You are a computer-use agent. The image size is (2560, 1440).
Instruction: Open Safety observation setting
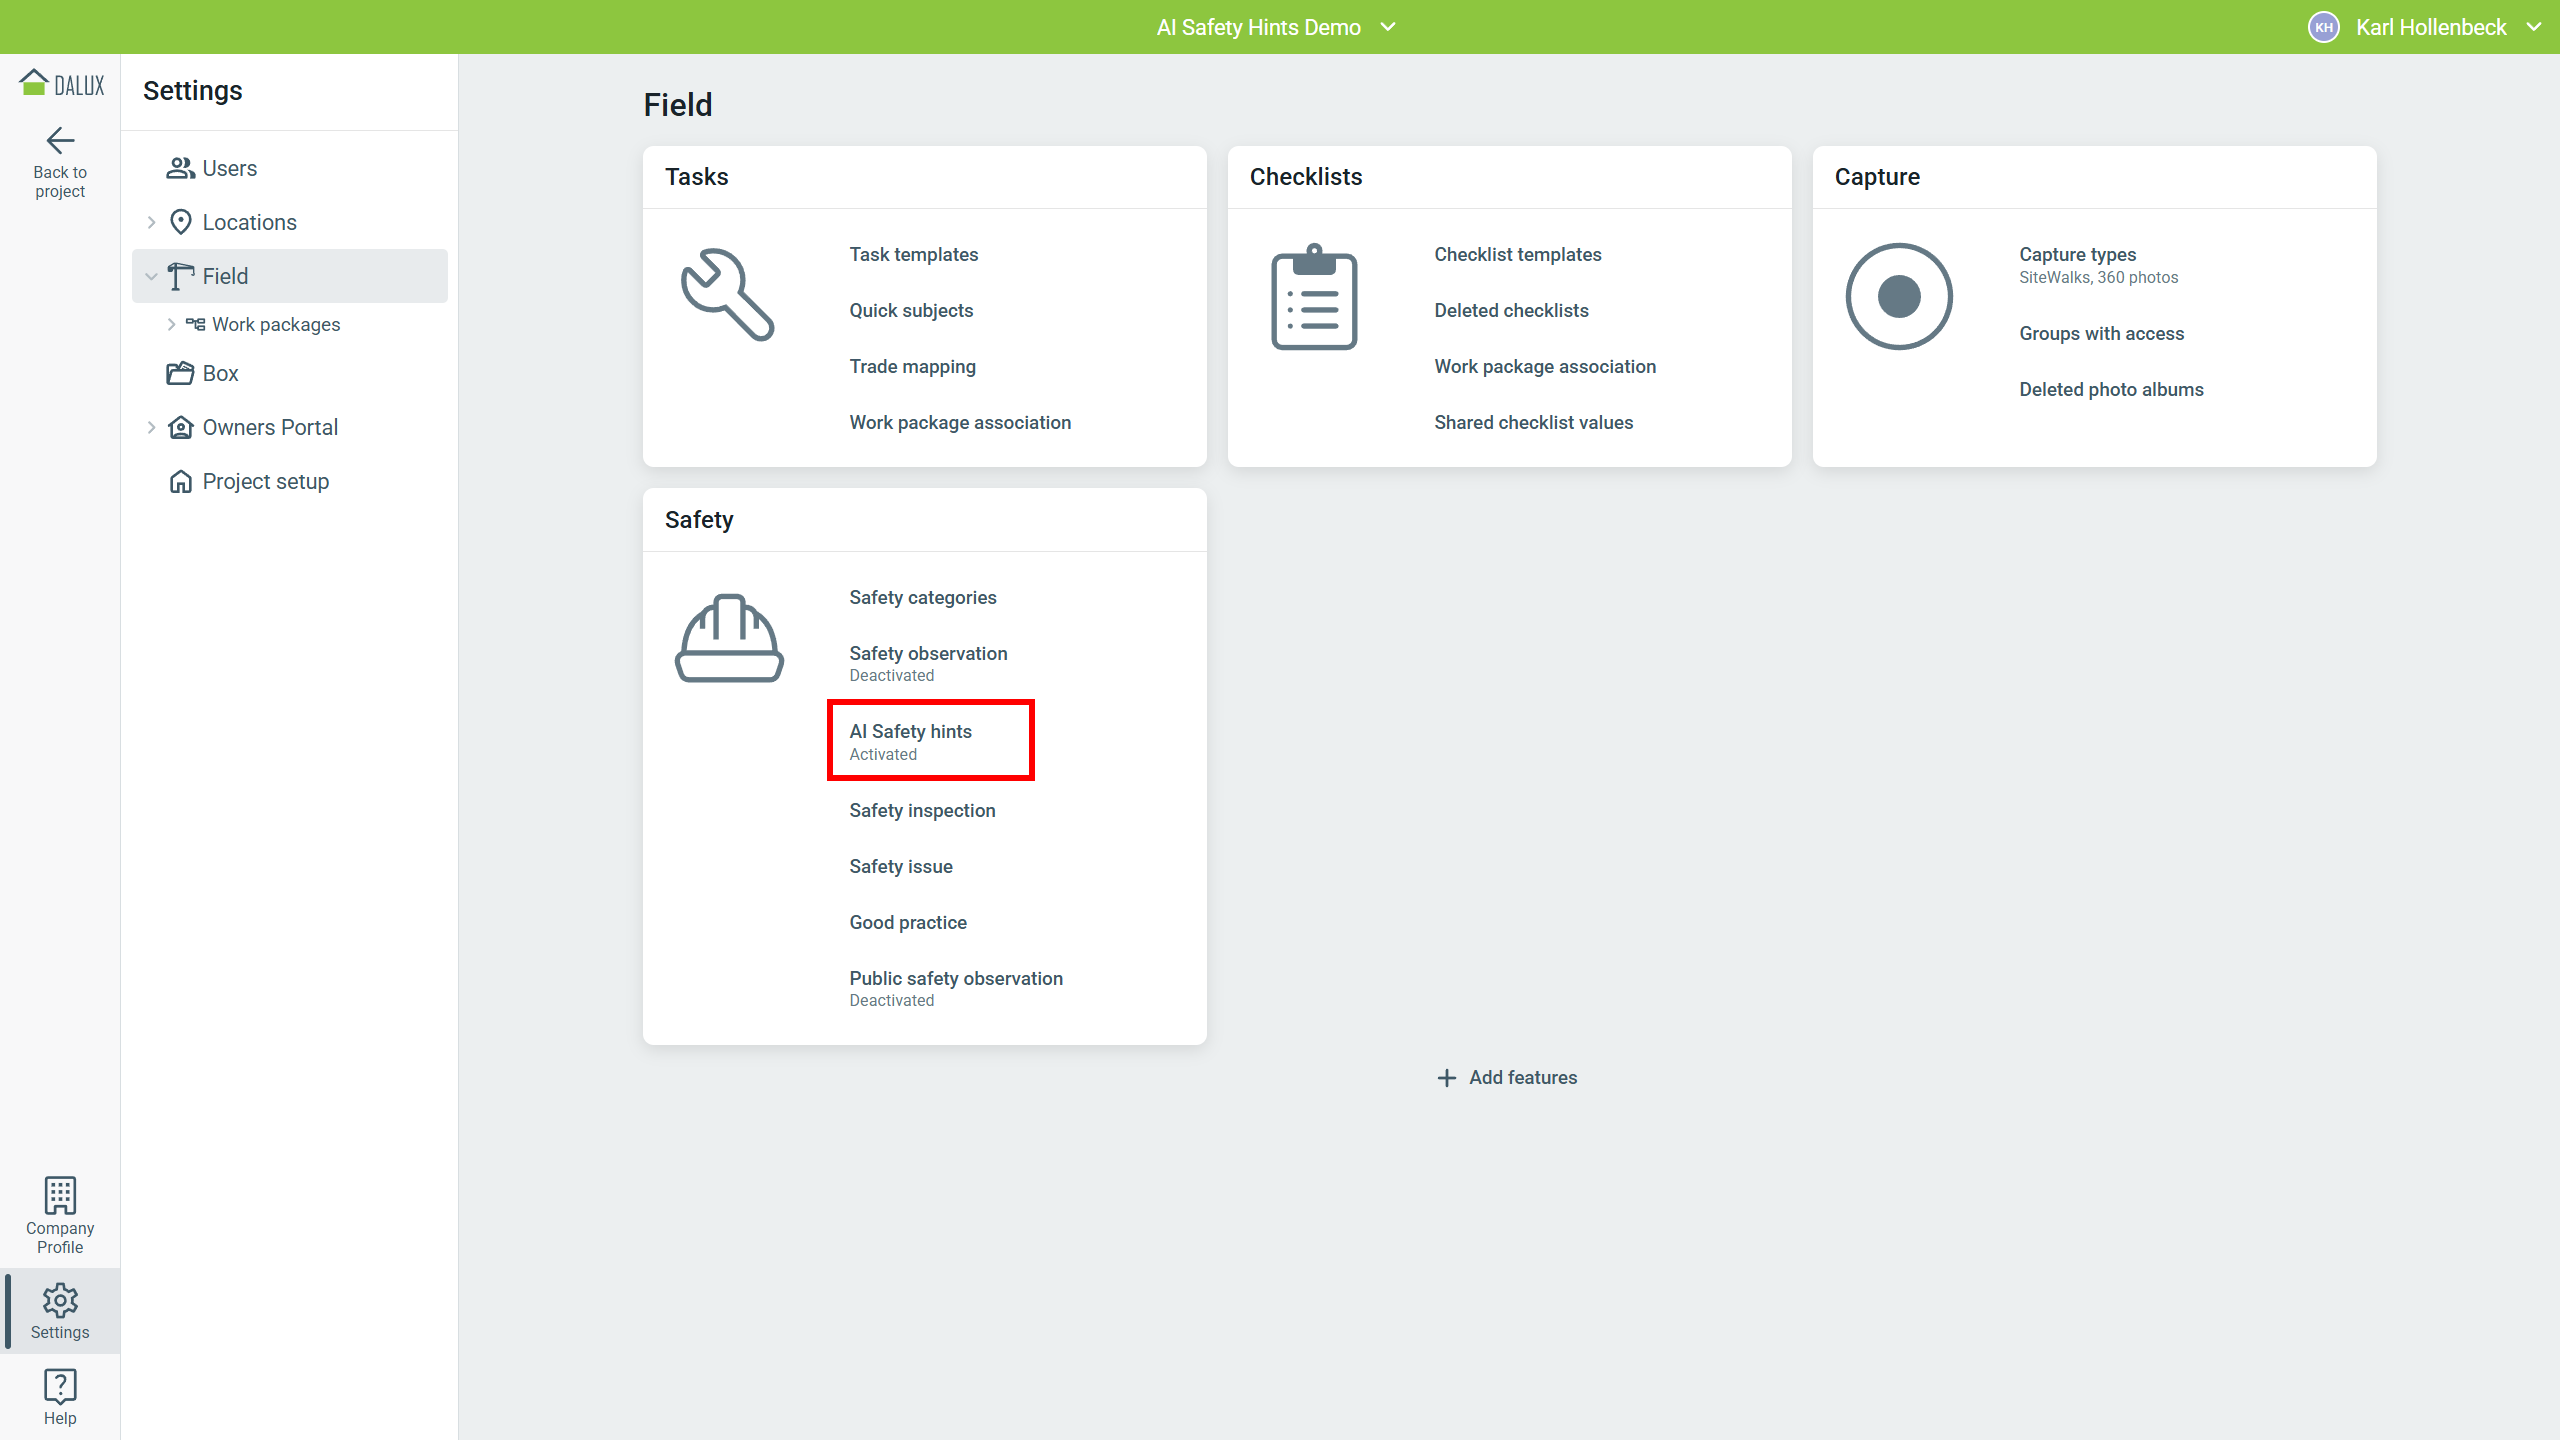[928, 653]
